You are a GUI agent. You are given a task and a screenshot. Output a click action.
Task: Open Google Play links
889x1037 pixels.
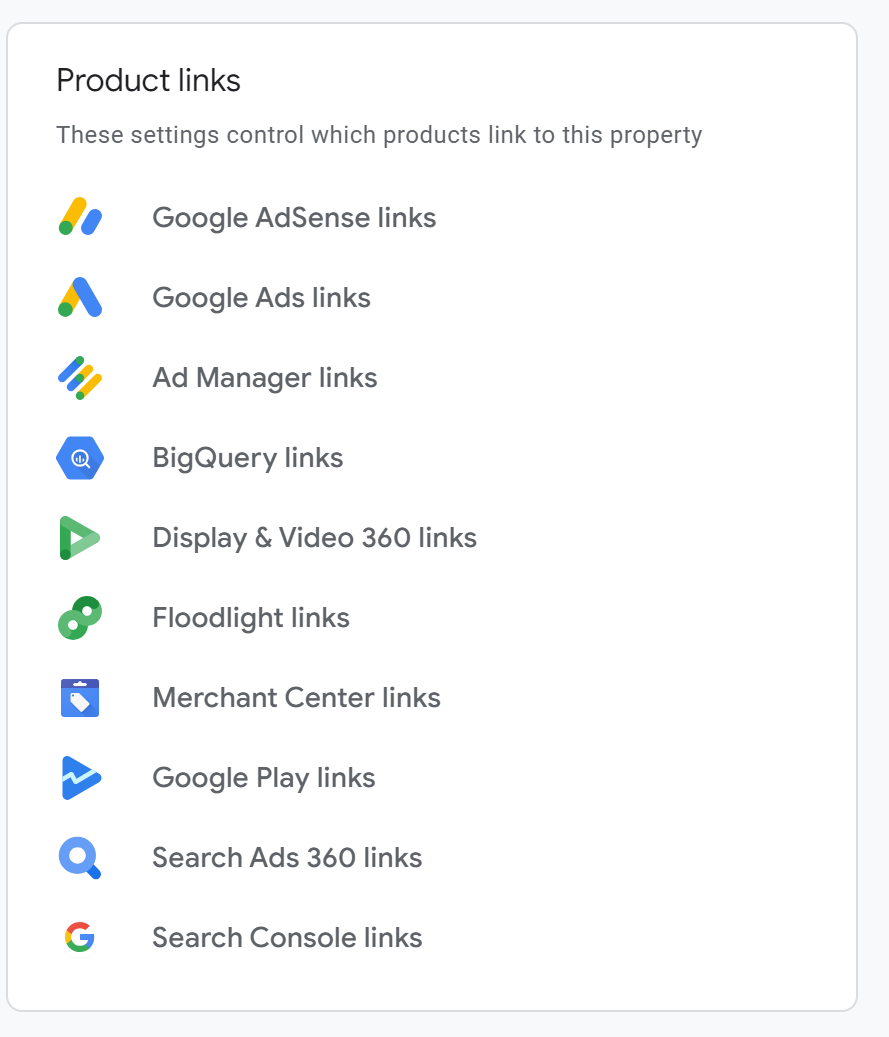coord(263,778)
